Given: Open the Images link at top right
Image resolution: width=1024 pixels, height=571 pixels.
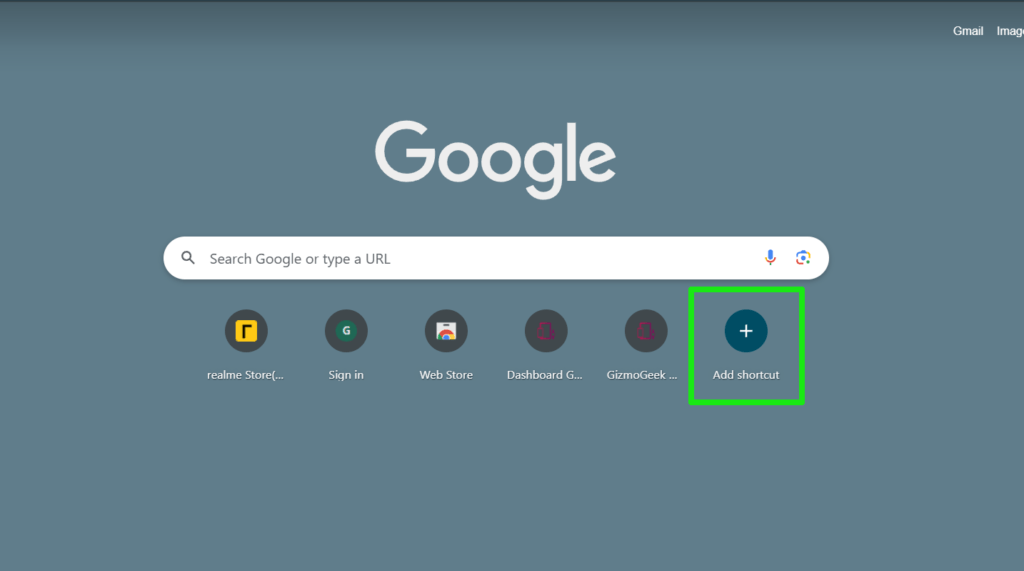Looking at the screenshot, I should pos(1010,31).
